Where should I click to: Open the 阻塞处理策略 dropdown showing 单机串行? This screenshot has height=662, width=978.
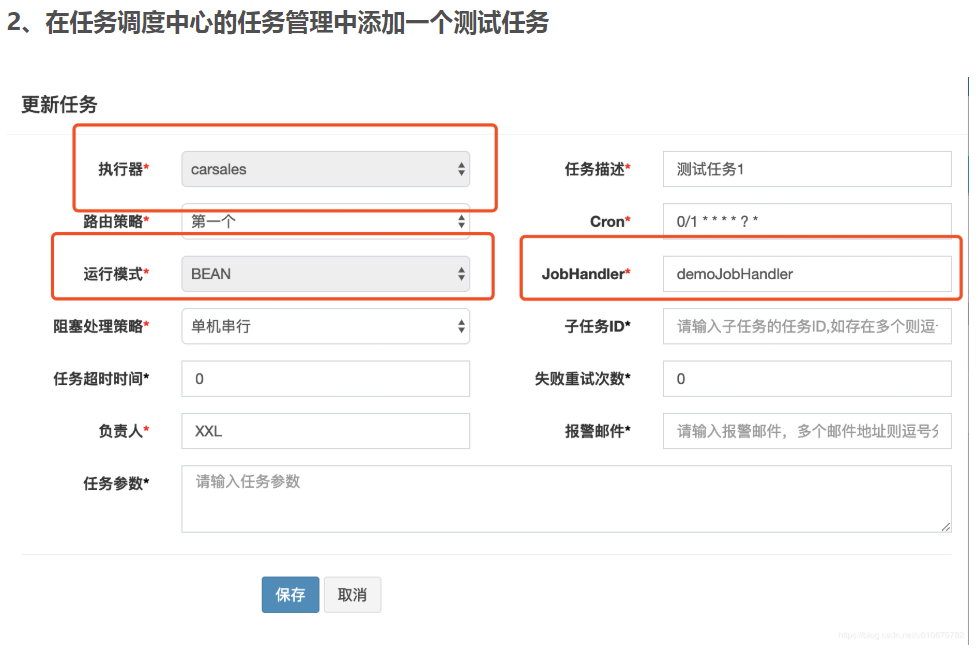pos(325,326)
